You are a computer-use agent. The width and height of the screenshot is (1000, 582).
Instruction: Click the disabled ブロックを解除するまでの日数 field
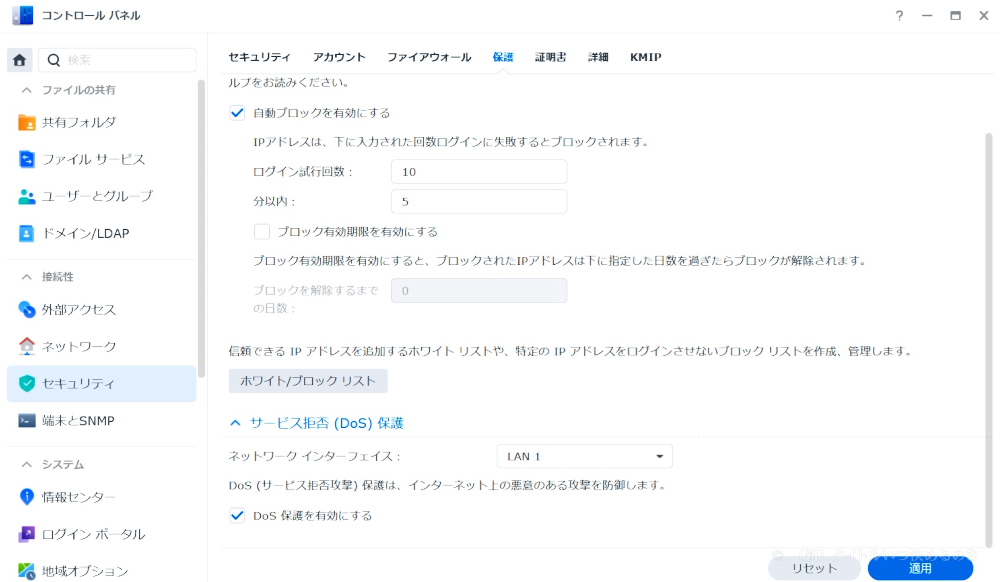(x=479, y=291)
